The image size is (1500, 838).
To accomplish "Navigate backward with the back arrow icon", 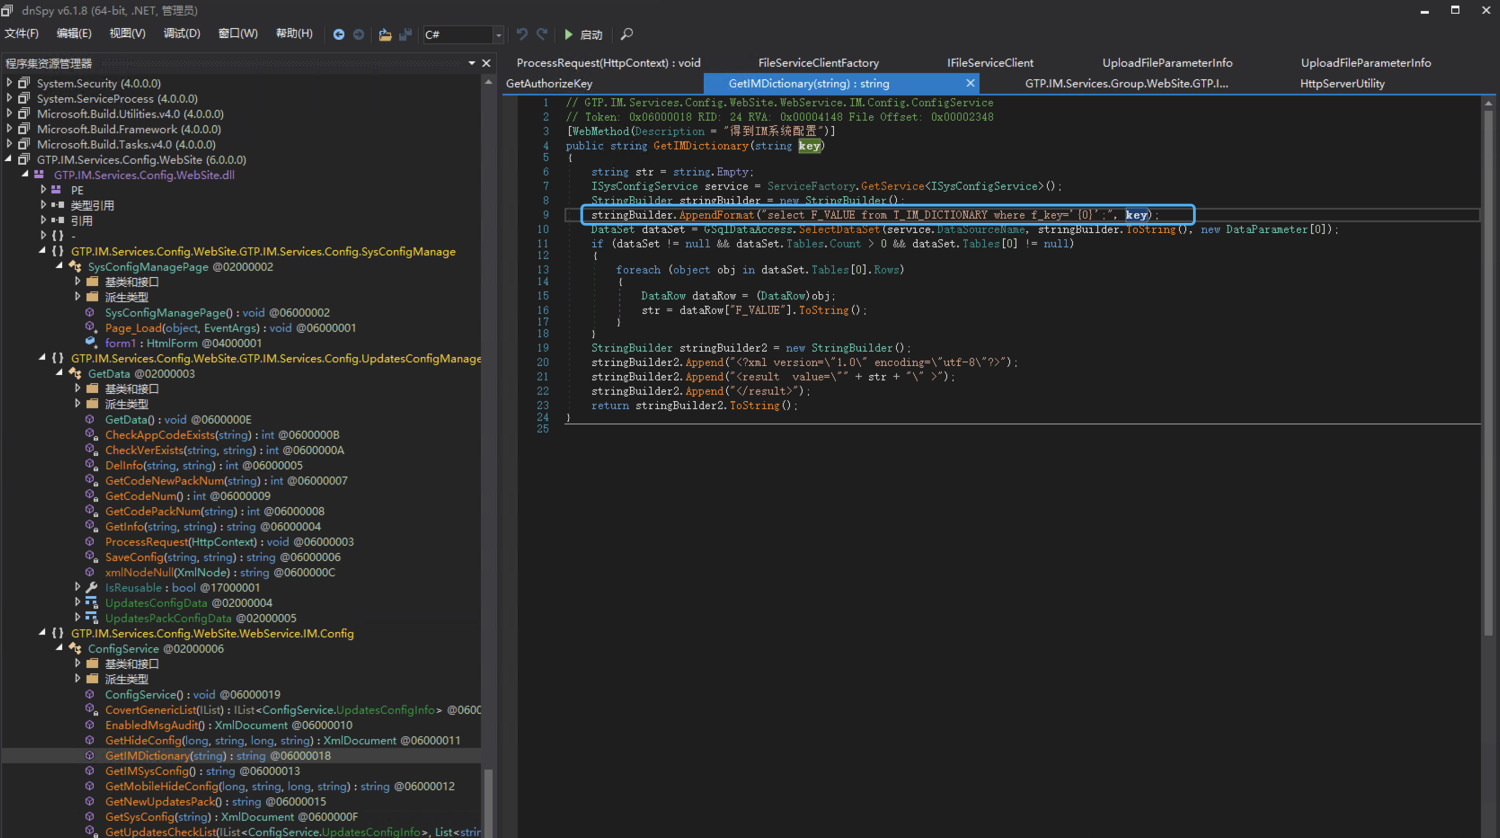I will tap(339, 34).
